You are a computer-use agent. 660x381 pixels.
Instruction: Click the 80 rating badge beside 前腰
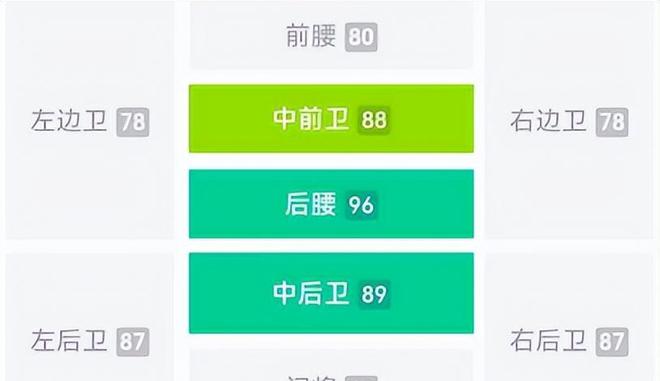coord(361,37)
